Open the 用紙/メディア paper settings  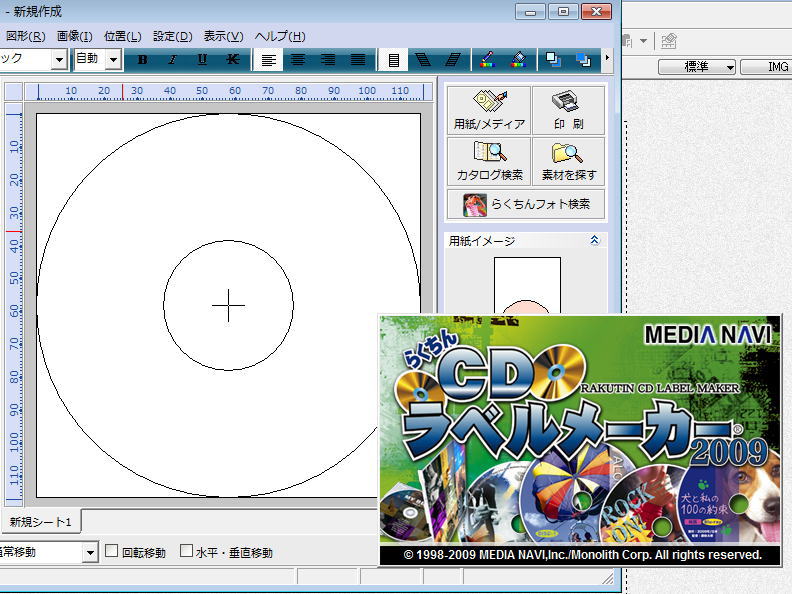click(x=489, y=110)
